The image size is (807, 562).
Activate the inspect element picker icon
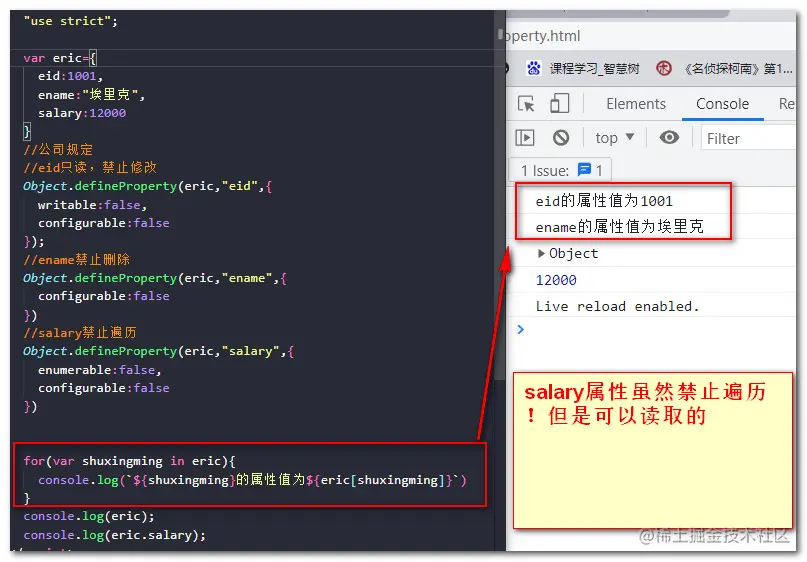[x=526, y=104]
